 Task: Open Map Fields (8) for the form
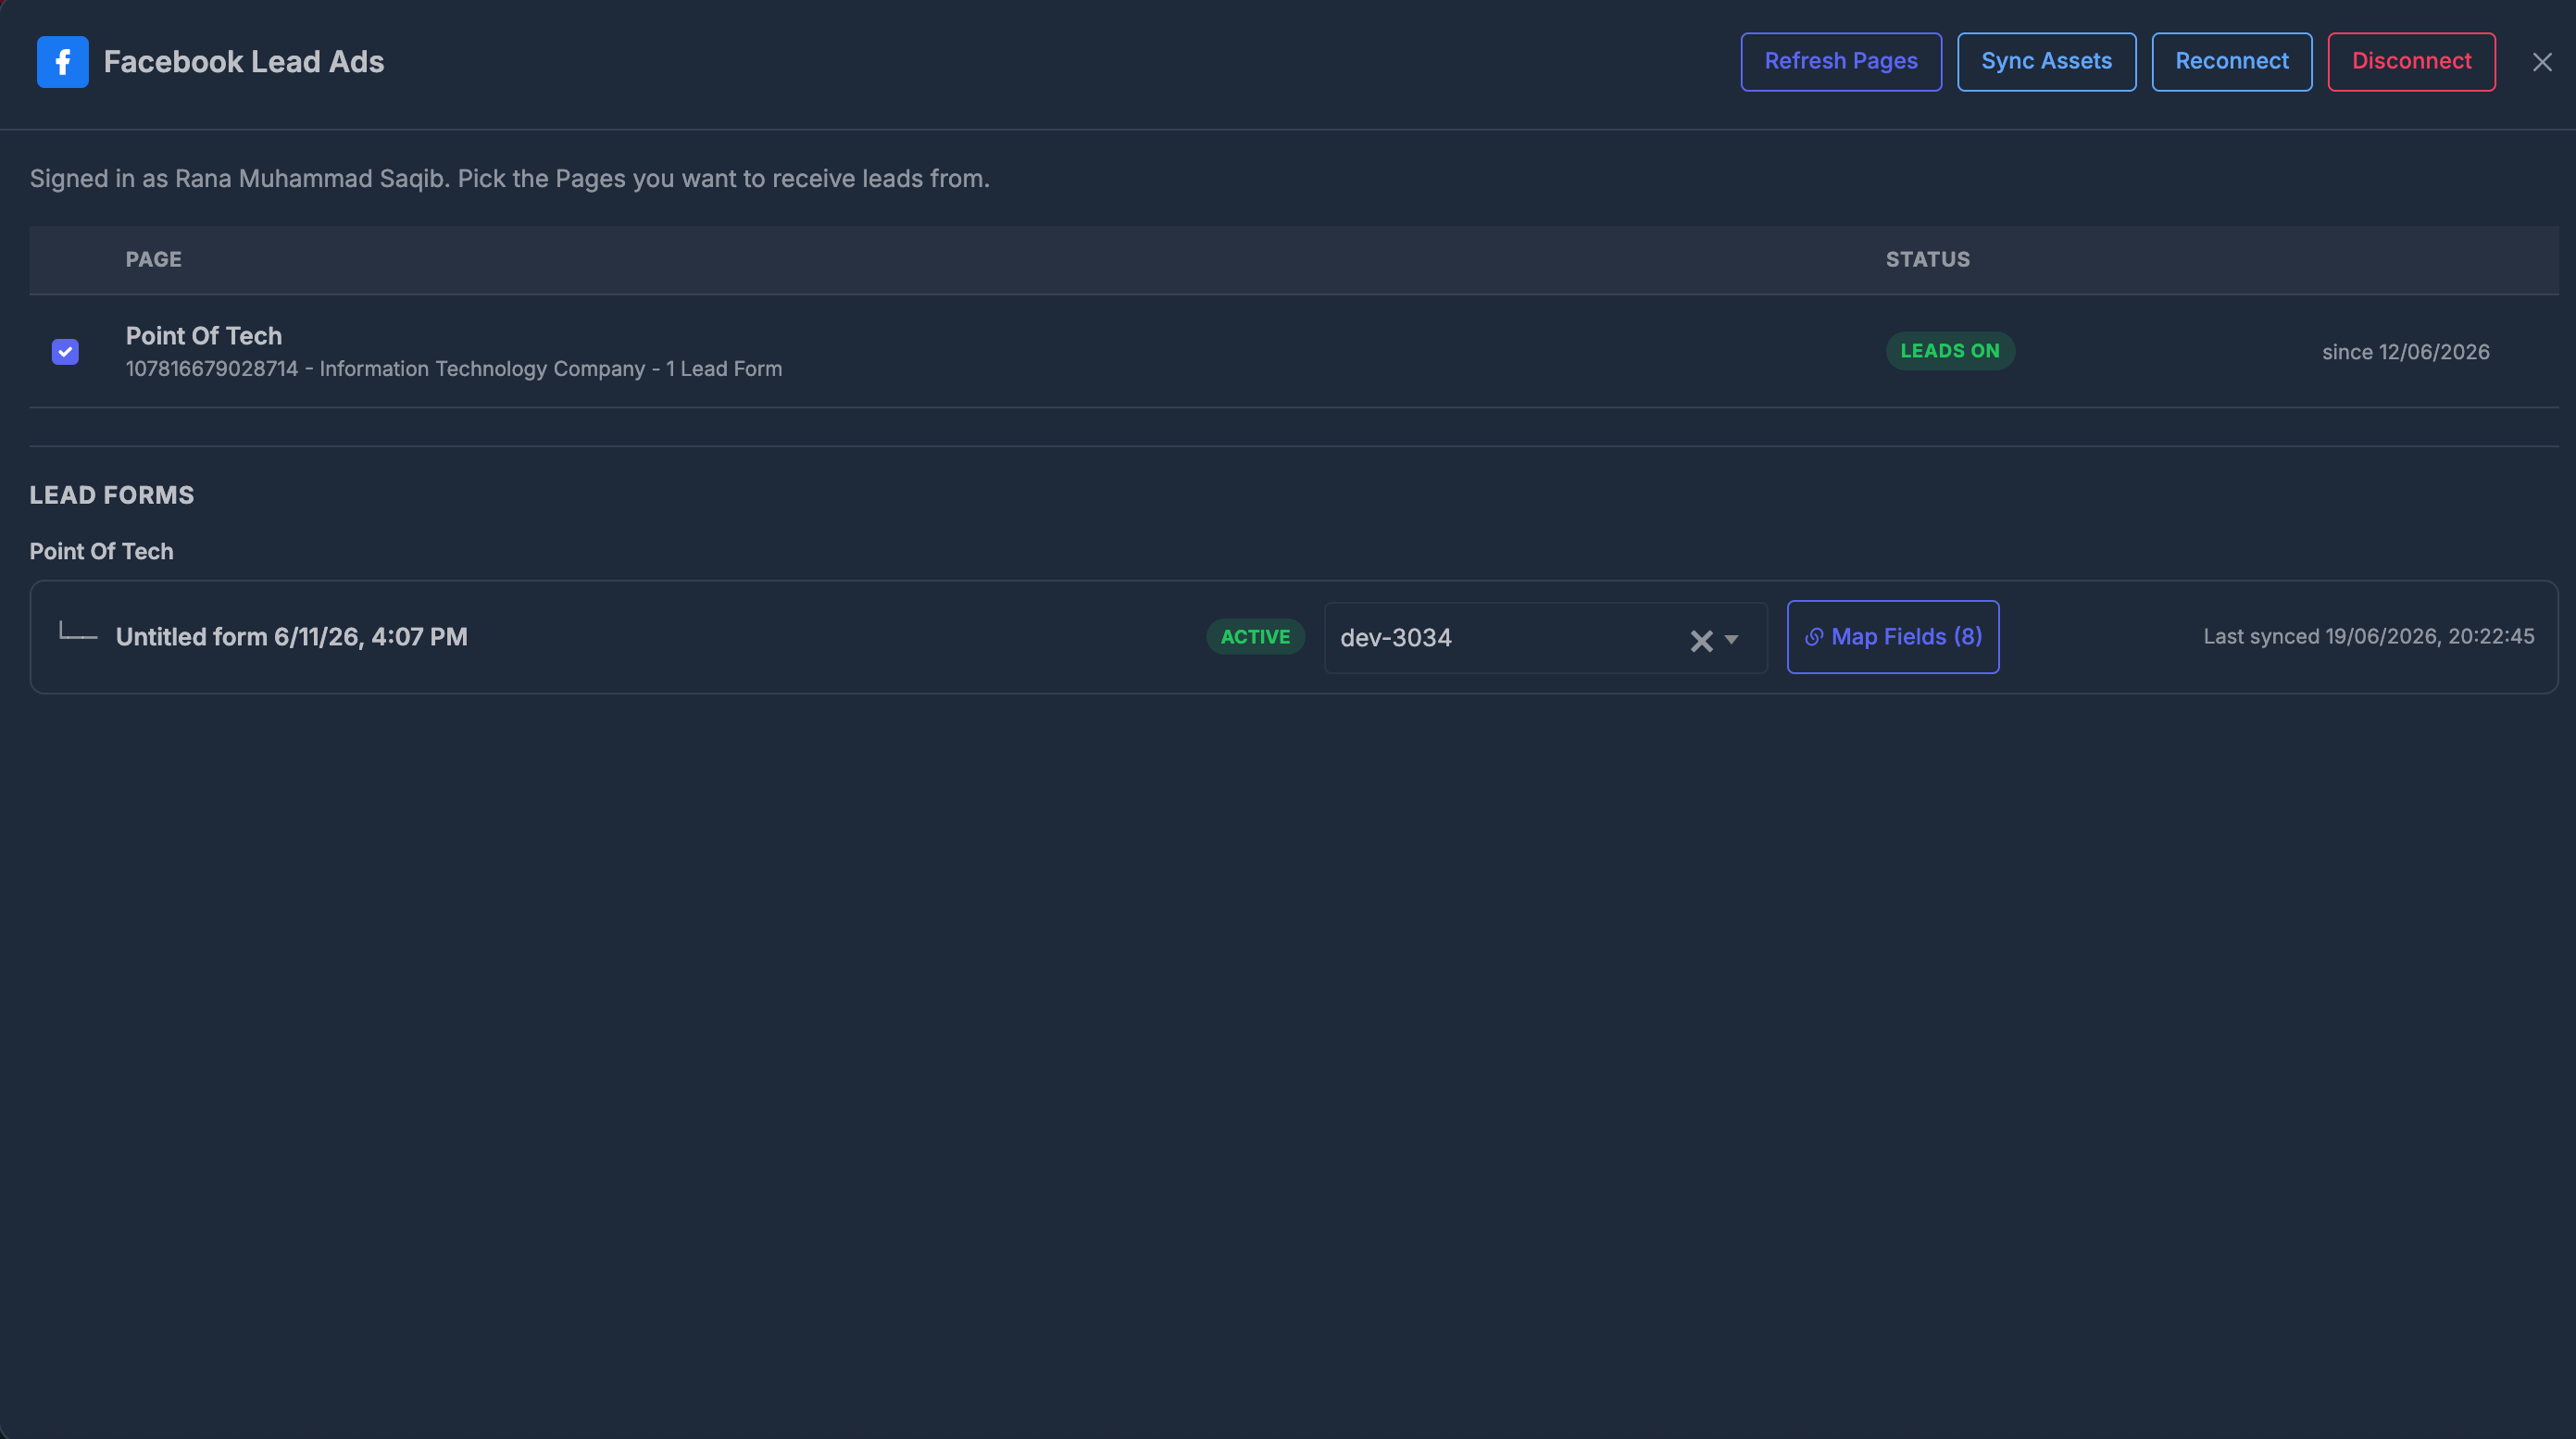click(x=1893, y=637)
